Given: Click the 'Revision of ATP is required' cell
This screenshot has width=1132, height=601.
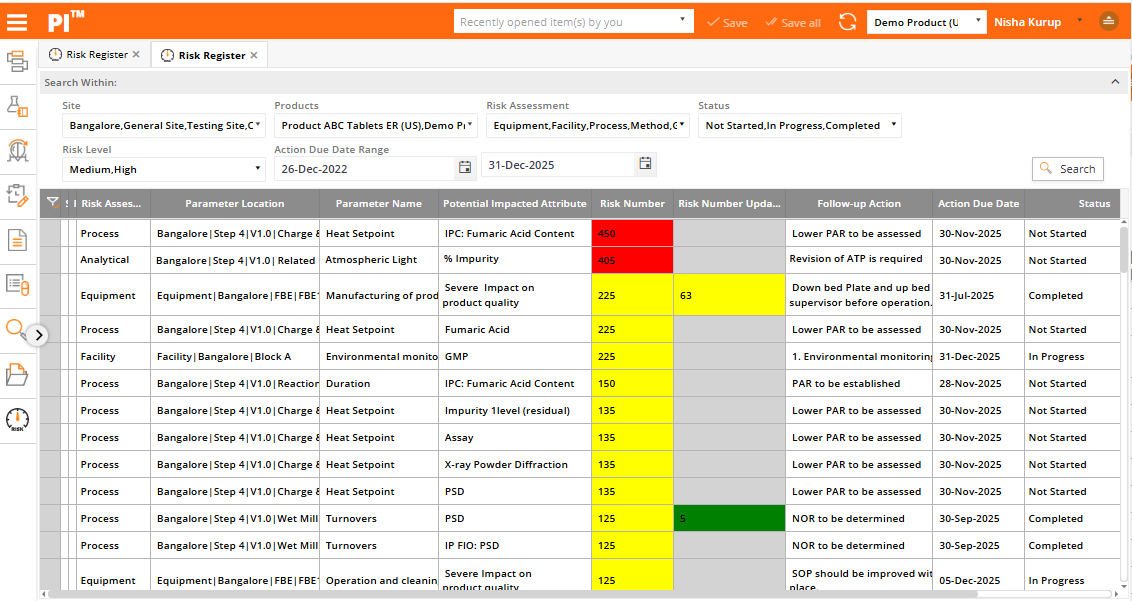Looking at the screenshot, I should (x=858, y=259).
